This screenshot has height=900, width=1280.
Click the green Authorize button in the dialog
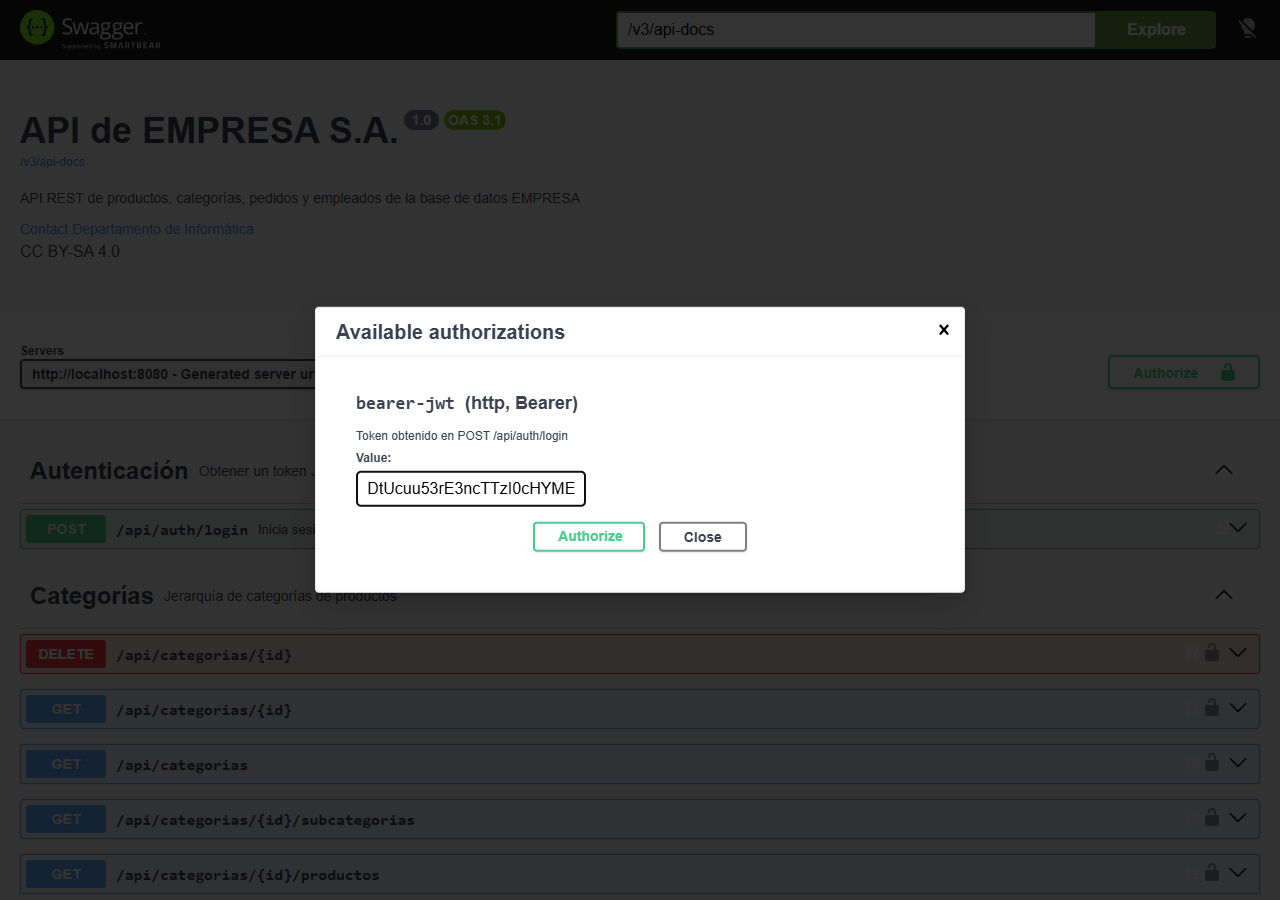click(x=589, y=537)
